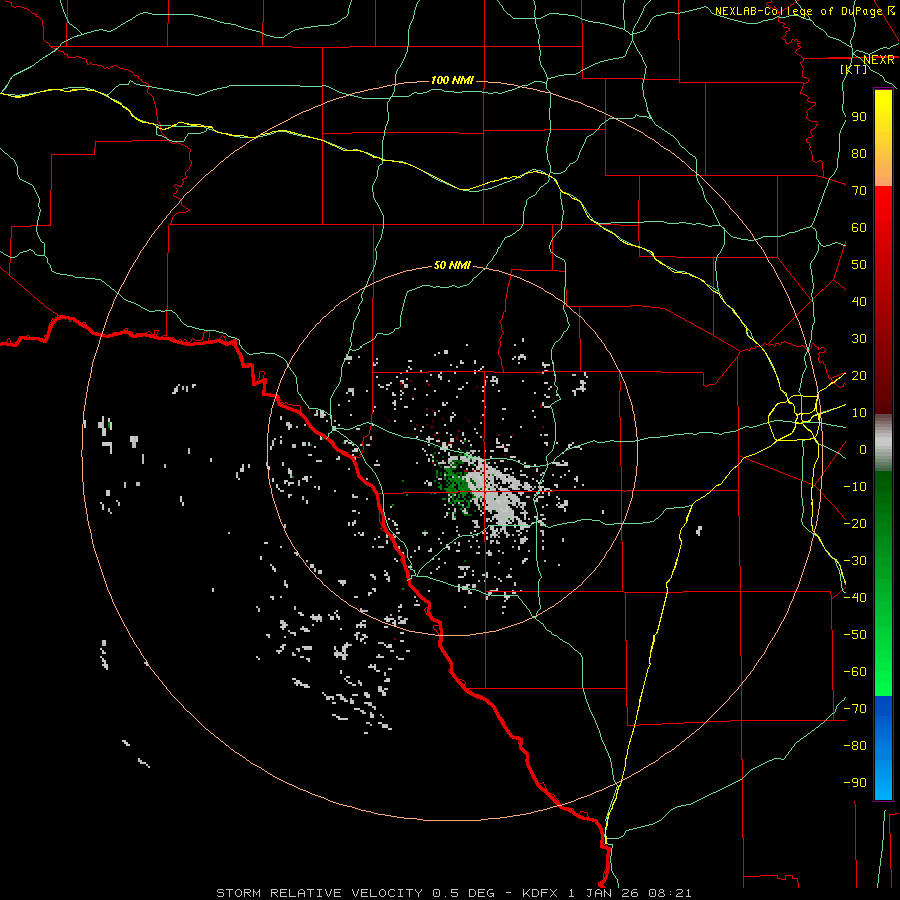Click "STORM RELATIVE VELOCITY" product title text

321,893
